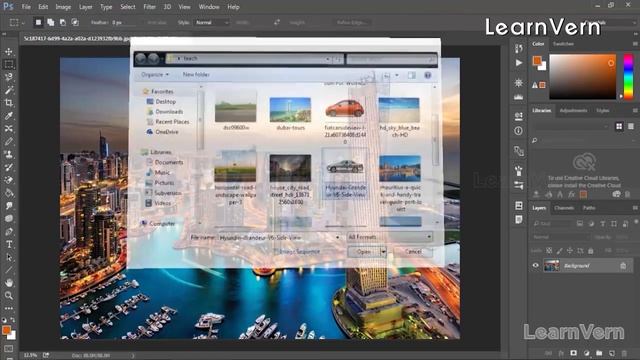The width and height of the screenshot is (640, 360).
Task: Click the foreground color swatch in toolbar
Action: pos(6,330)
